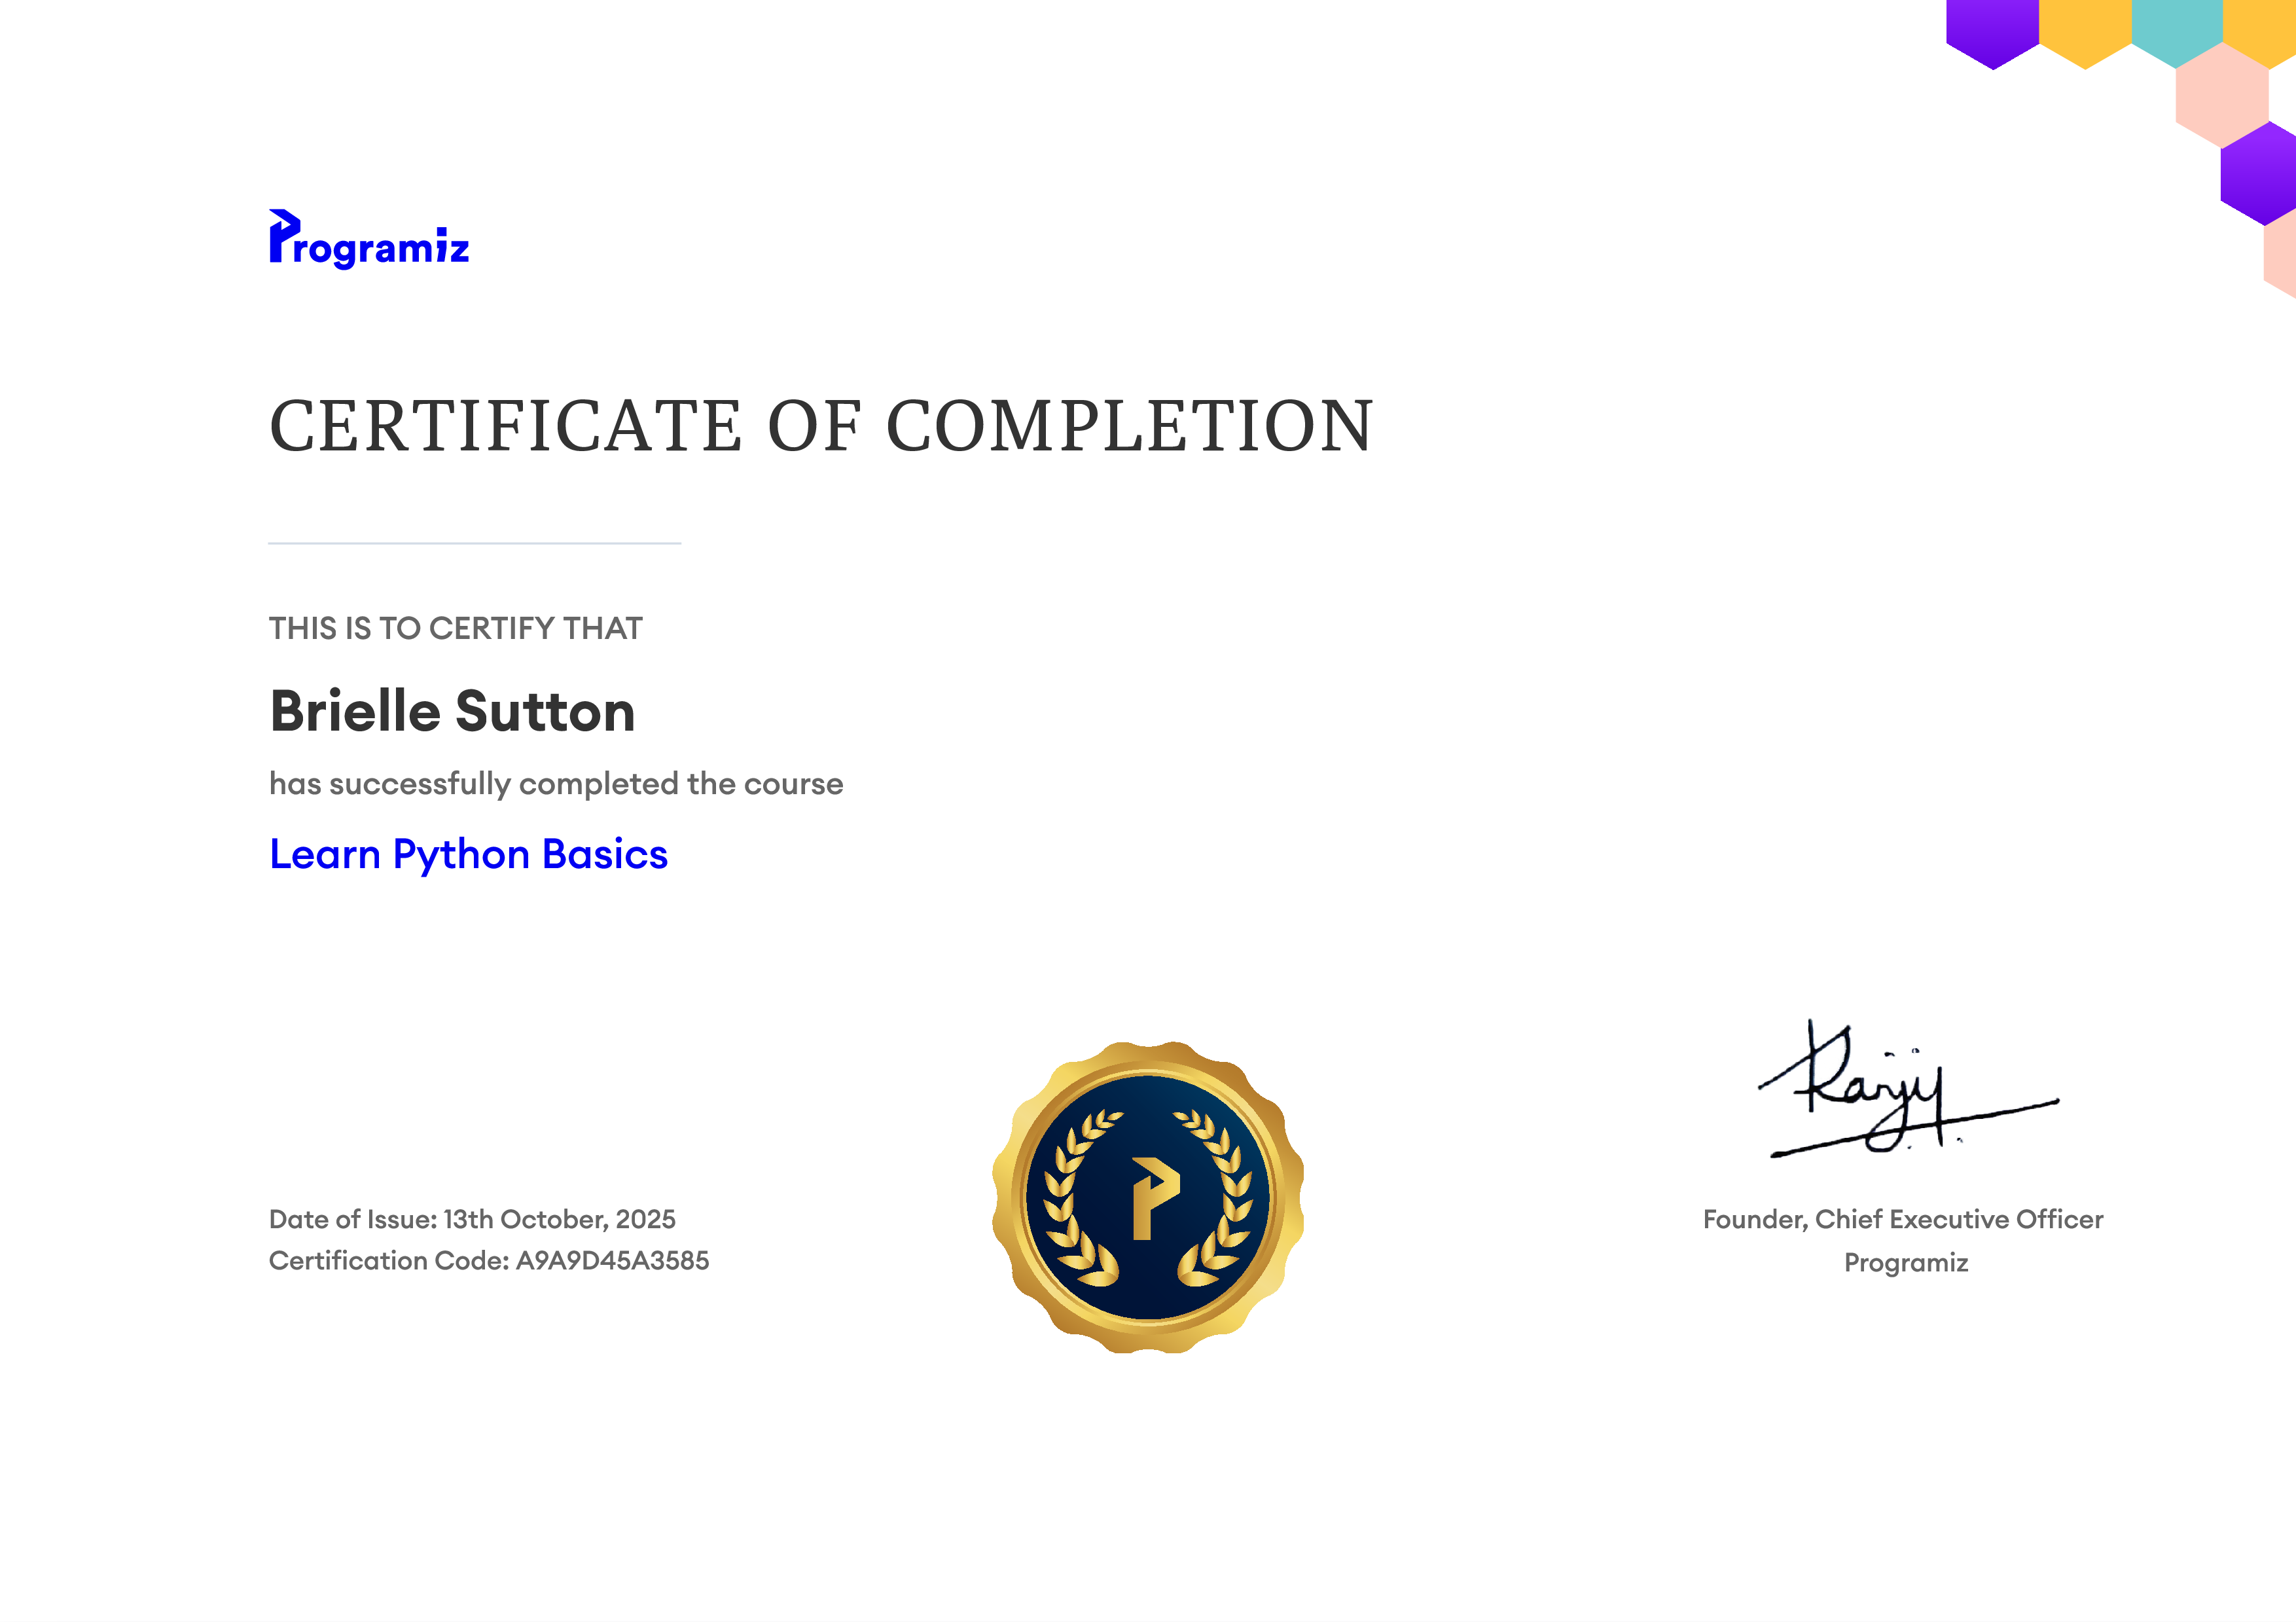Click the gold laurel badge with P emblem

point(1148,1197)
